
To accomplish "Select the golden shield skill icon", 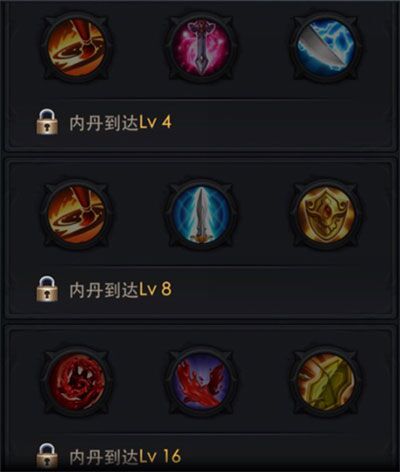I will pyautogui.click(x=326, y=215).
